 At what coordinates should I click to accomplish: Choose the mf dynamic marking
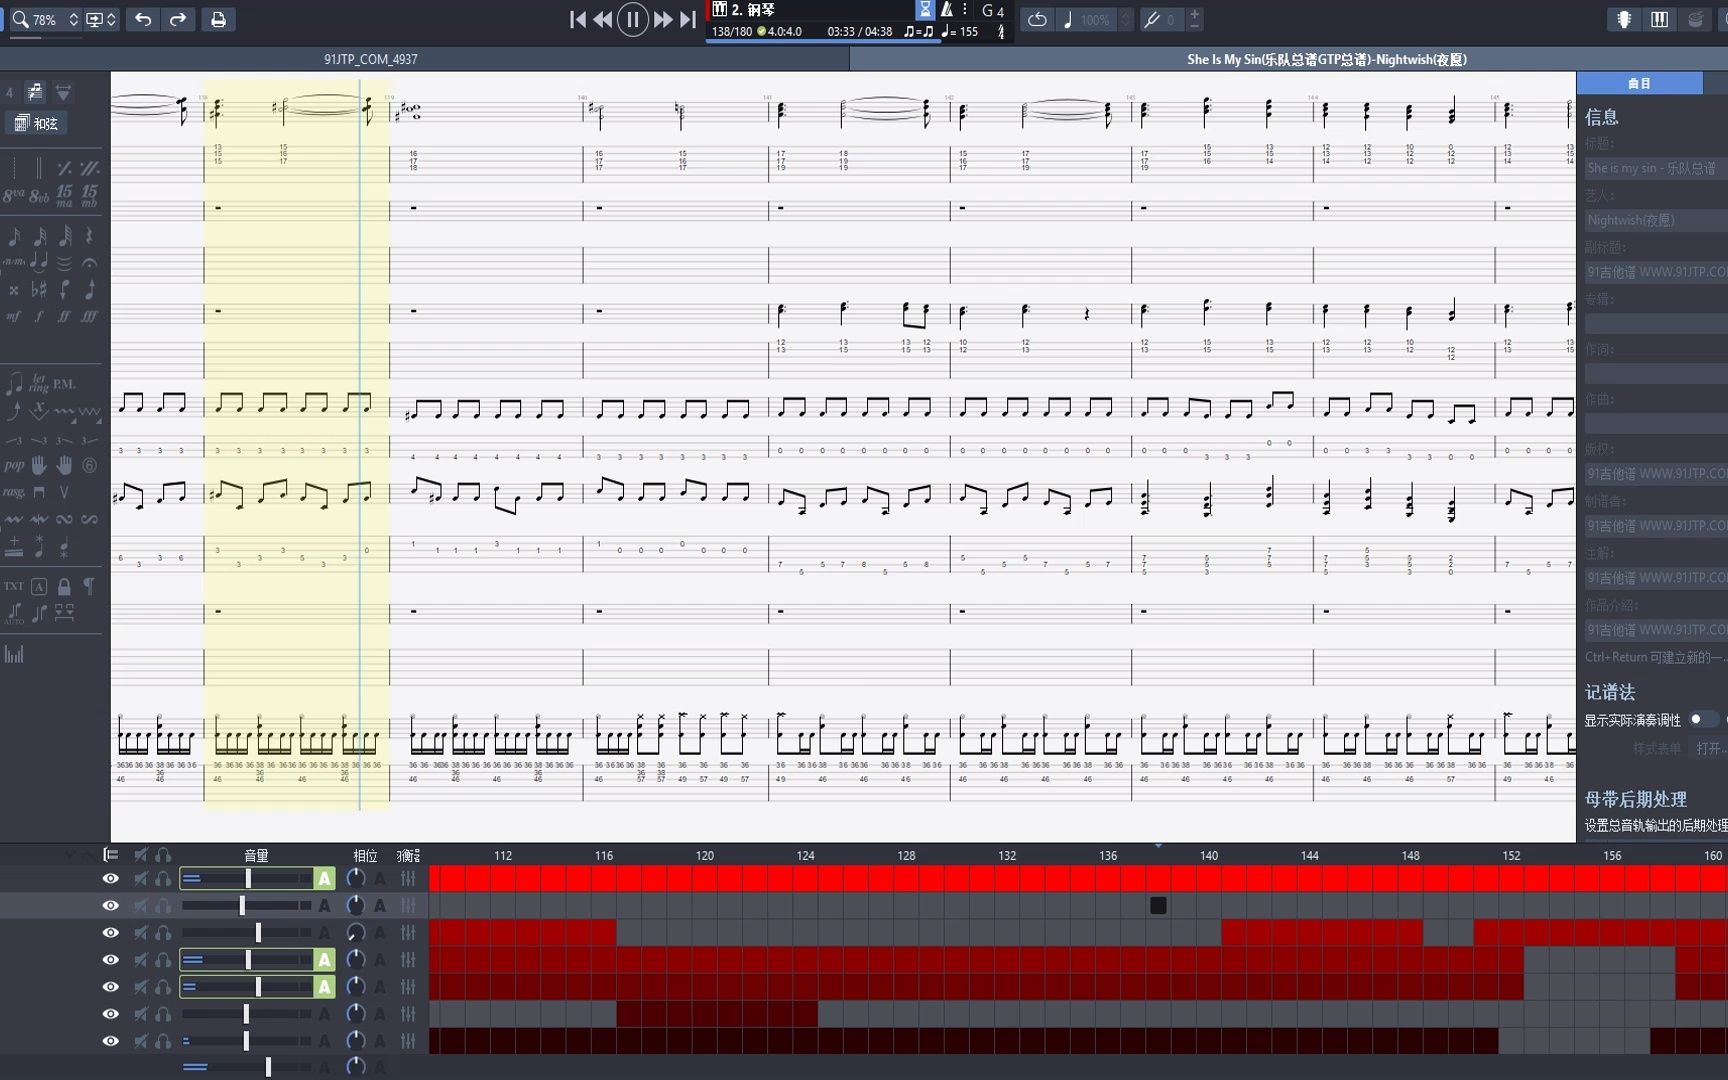point(13,316)
